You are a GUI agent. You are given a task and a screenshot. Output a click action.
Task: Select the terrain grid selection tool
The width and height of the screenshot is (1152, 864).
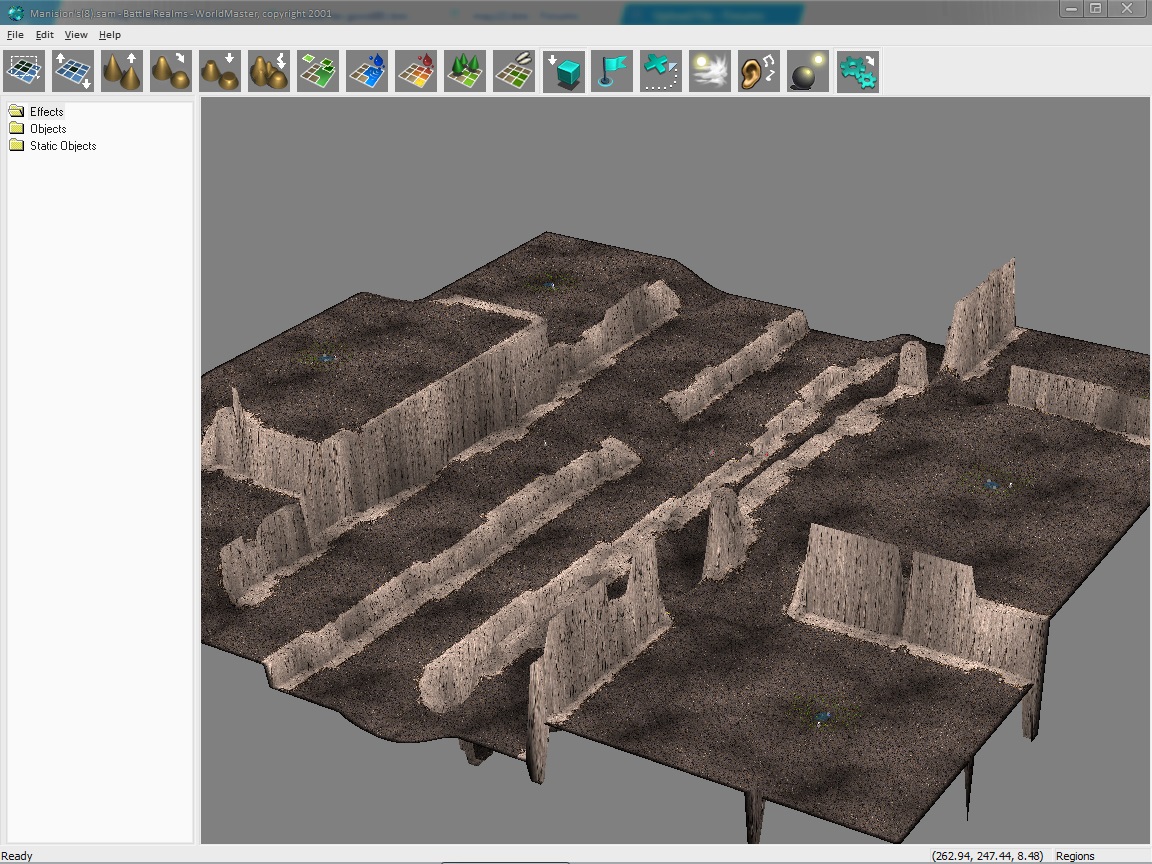[x=25, y=72]
